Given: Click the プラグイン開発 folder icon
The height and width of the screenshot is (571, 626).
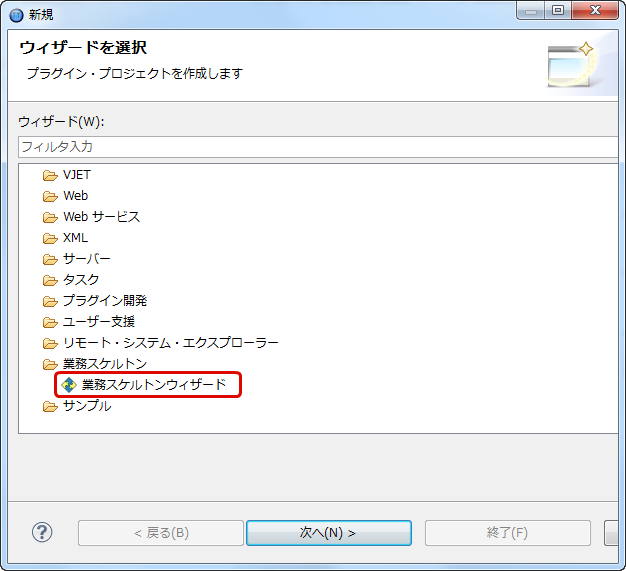Looking at the screenshot, I should tap(50, 301).
